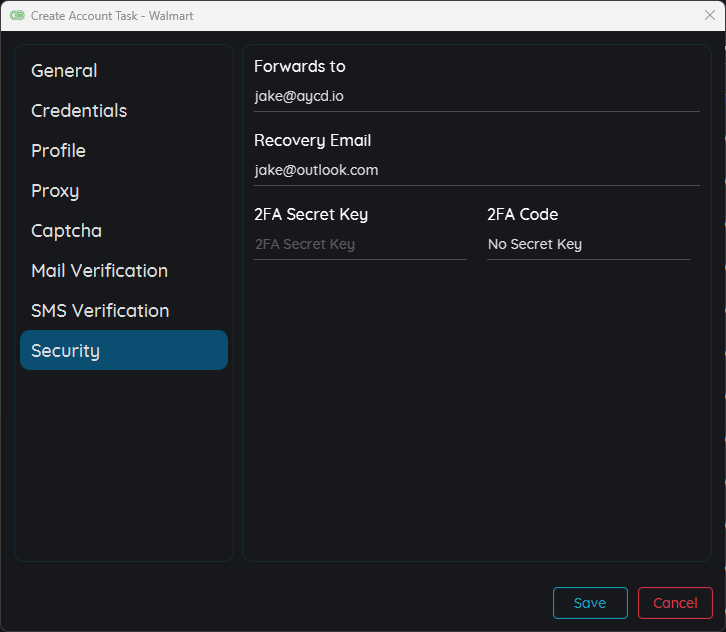Image resolution: width=726 pixels, height=632 pixels.
Task: Open the General settings tab
Action: click(x=64, y=71)
